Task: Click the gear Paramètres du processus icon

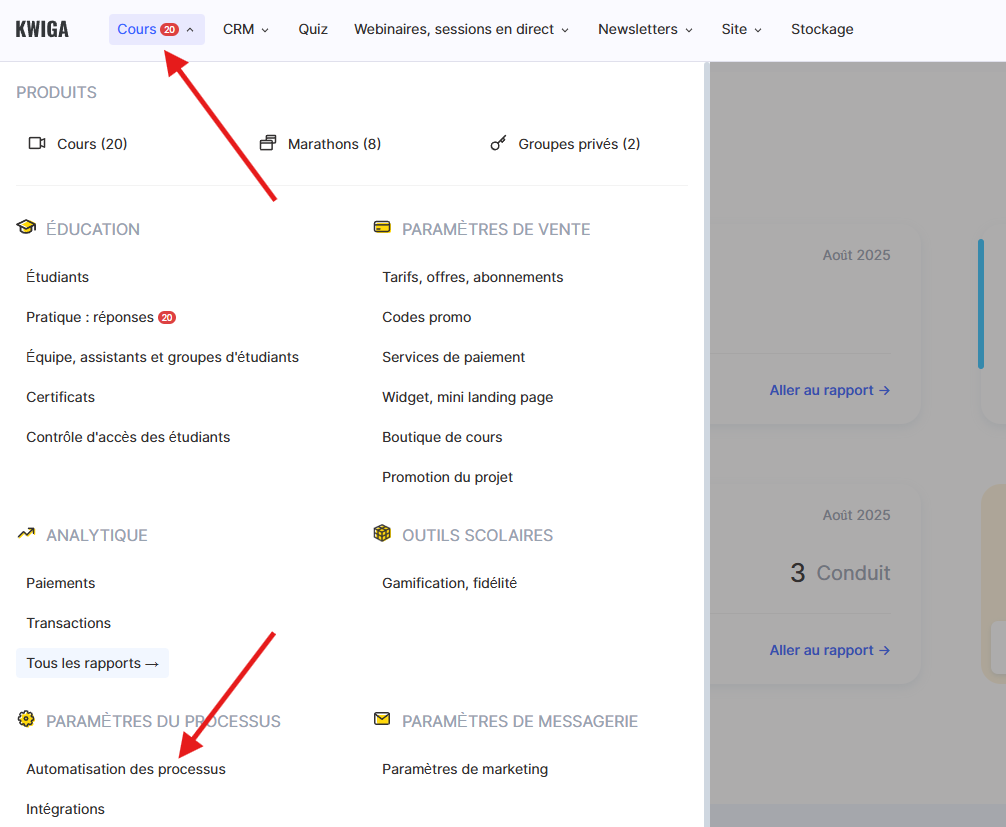Action: tap(26, 719)
